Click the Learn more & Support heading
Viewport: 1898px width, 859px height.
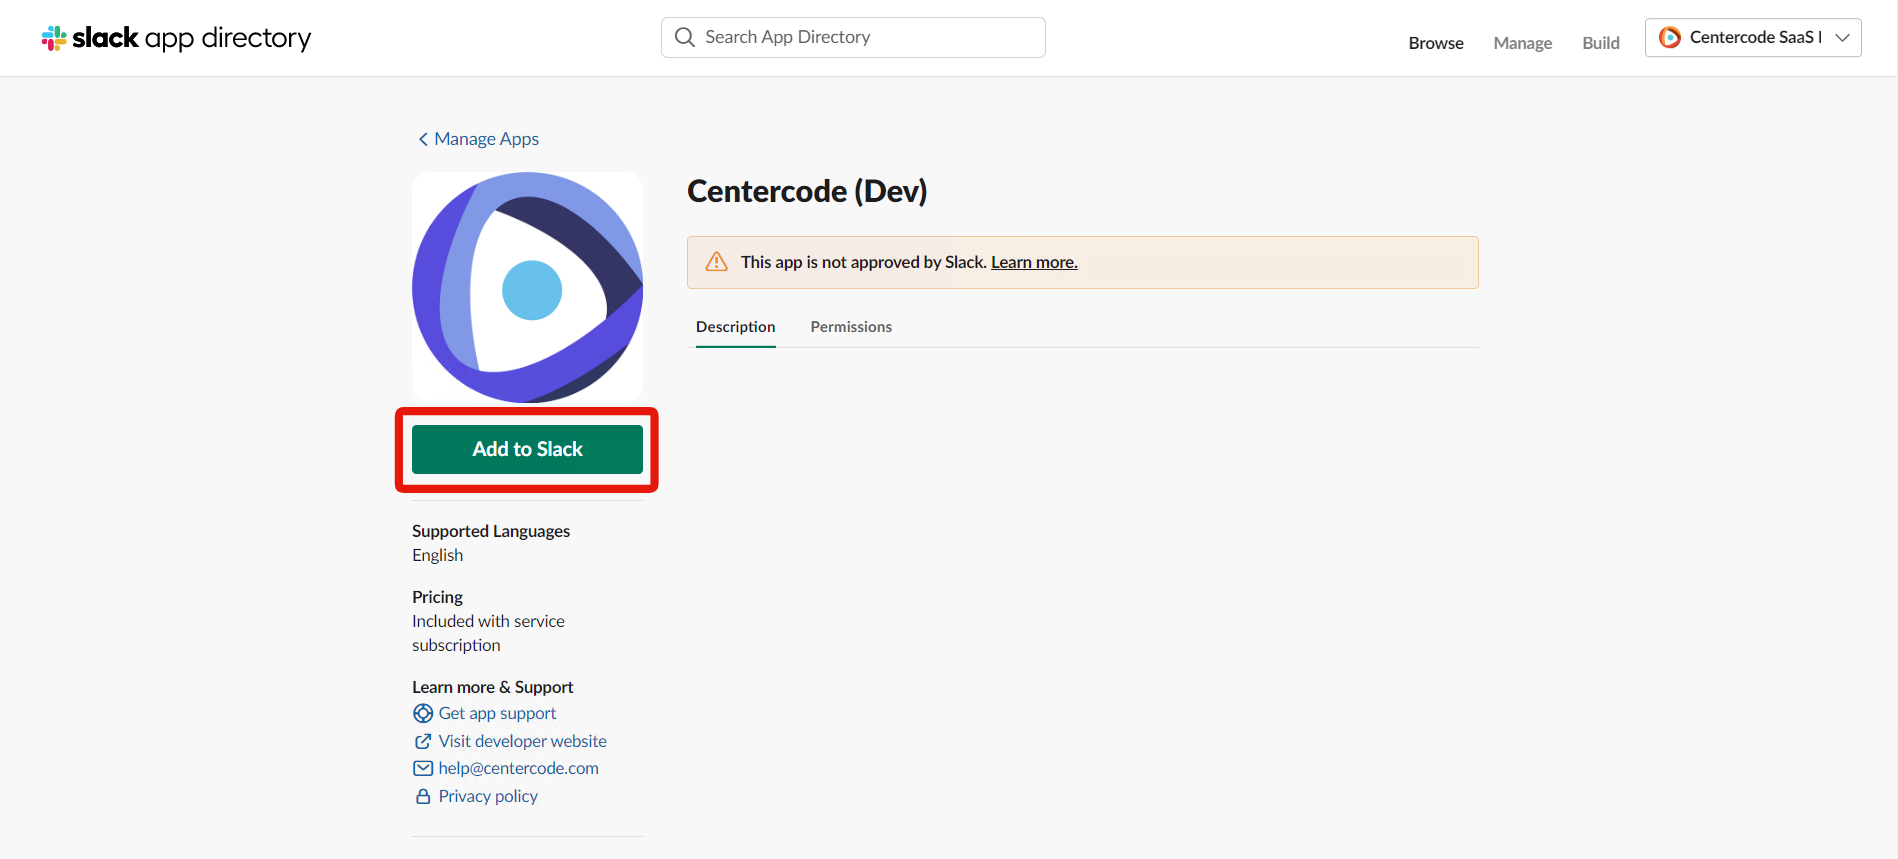492,687
